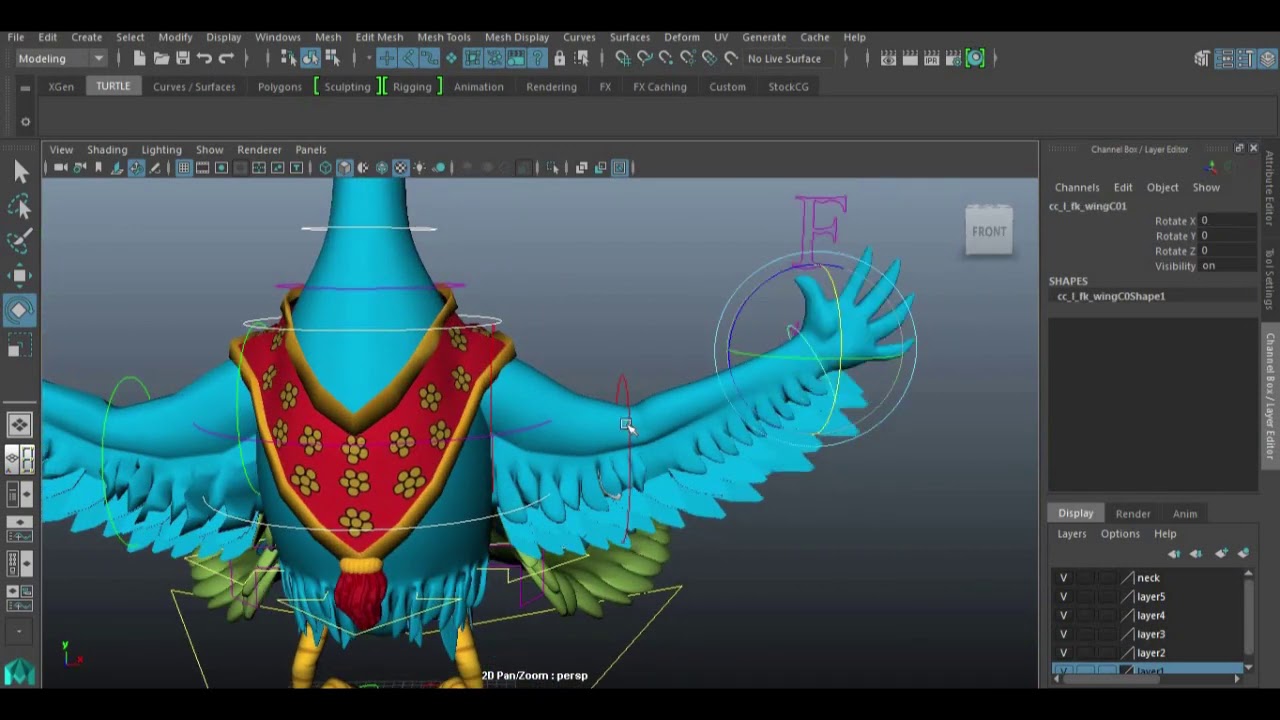Select the Scale tool
The image size is (1280, 720).
point(20,345)
